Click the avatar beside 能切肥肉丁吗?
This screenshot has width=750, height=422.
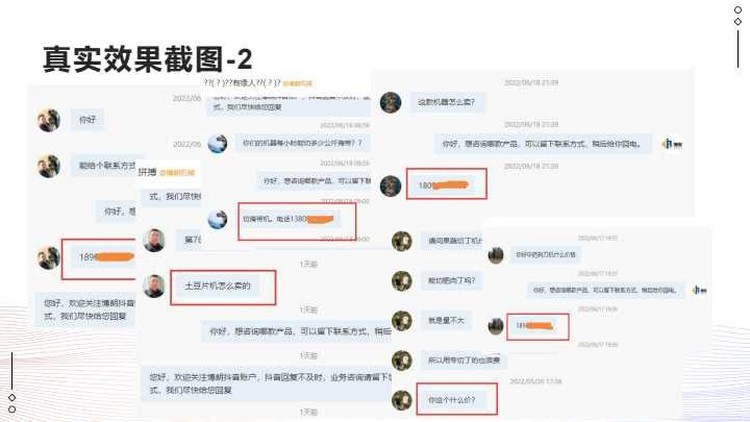(402, 281)
